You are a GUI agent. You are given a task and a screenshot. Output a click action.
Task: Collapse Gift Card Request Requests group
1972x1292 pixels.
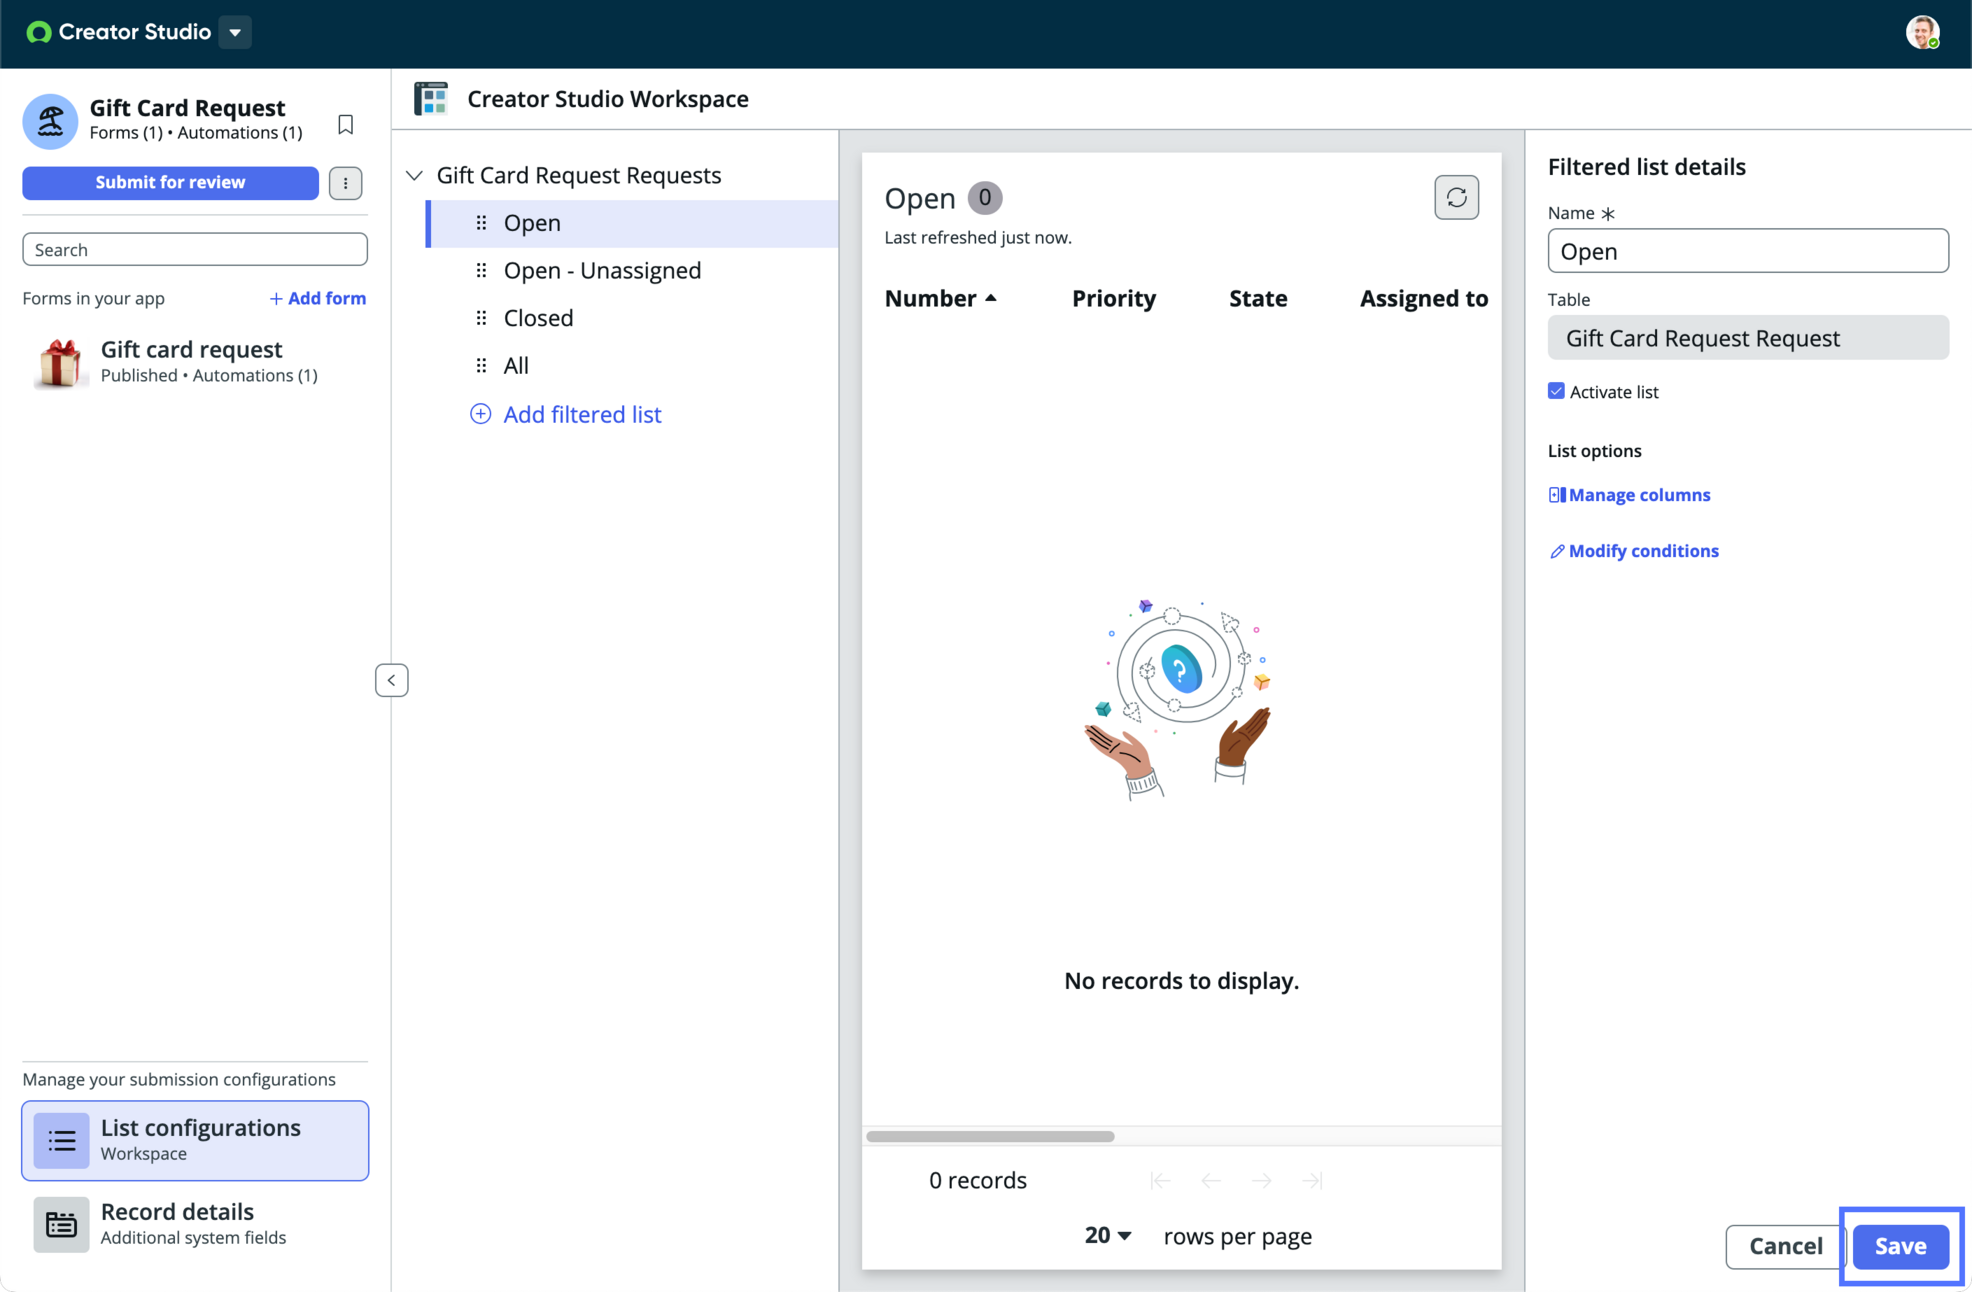(x=414, y=175)
